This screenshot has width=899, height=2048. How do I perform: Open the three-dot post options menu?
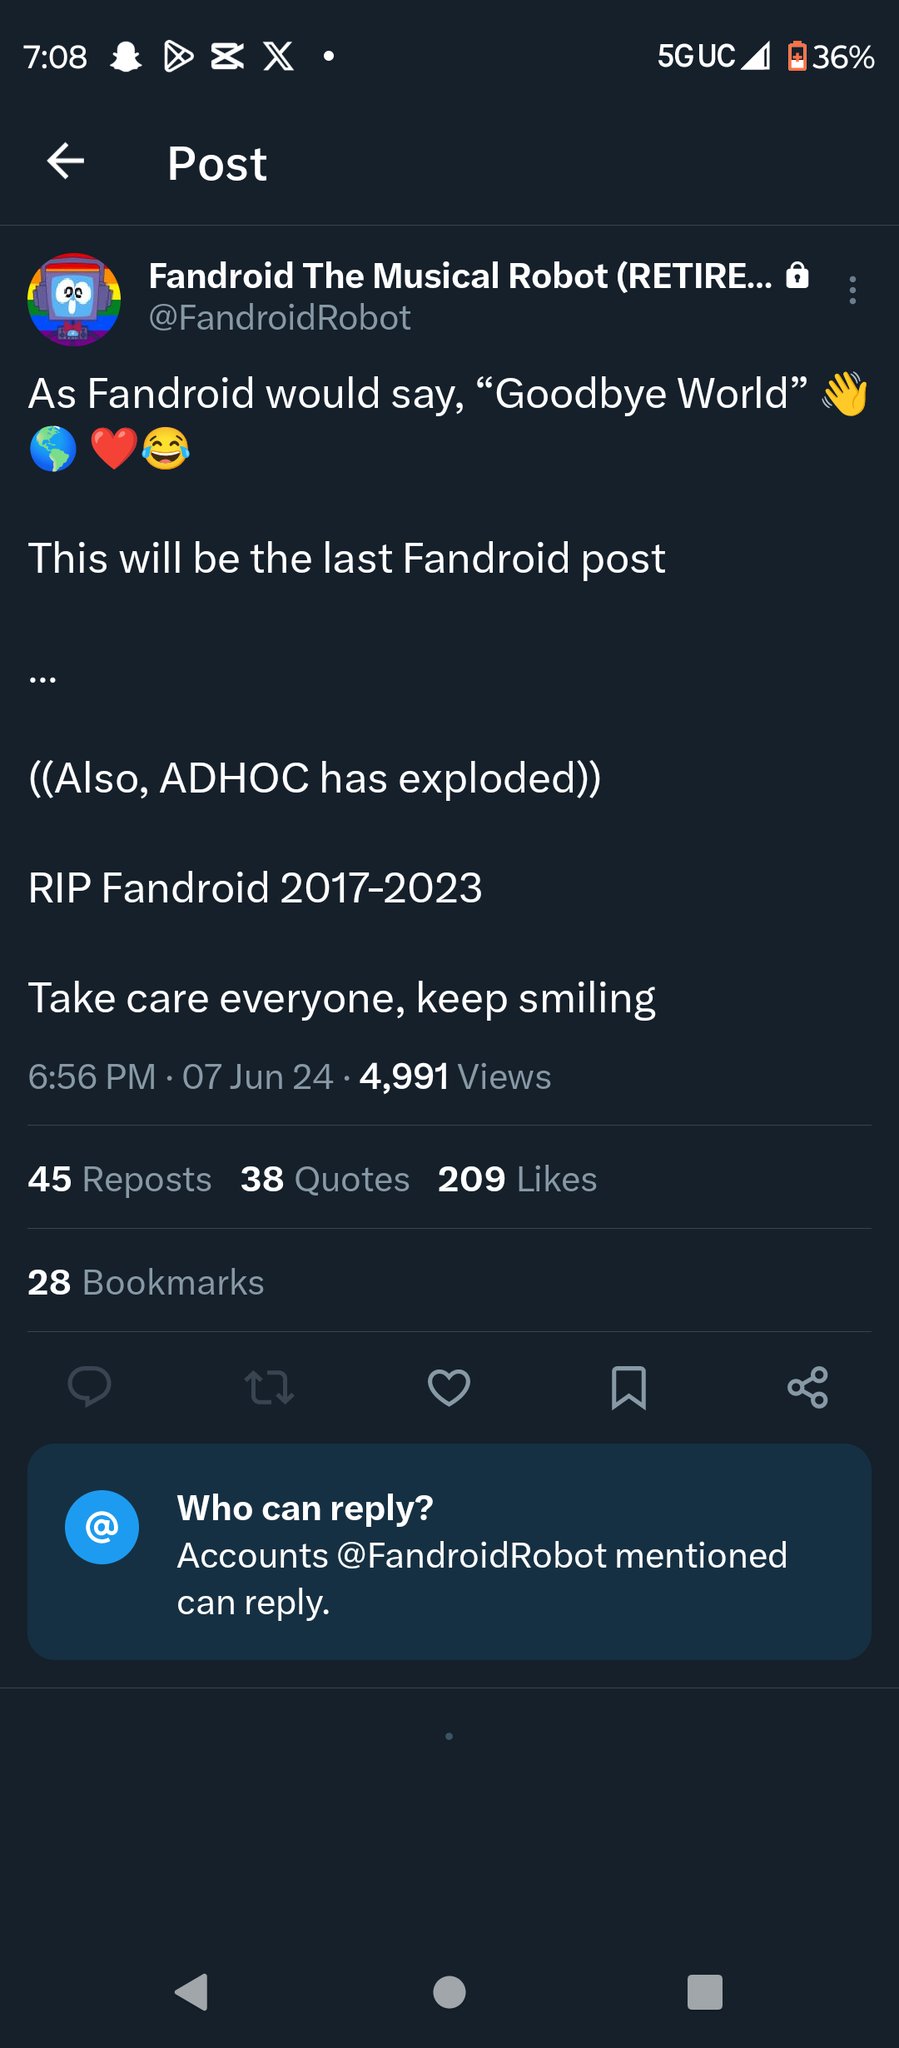(x=852, y=290)
